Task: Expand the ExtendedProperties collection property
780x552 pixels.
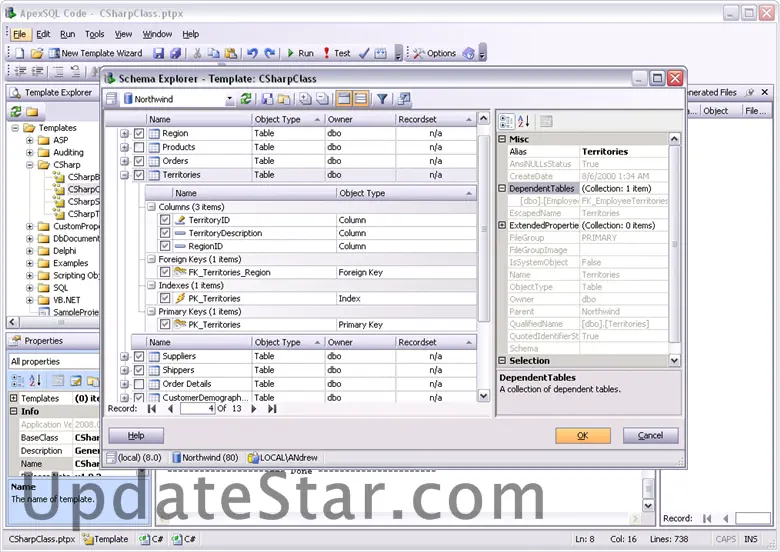Action: pos(502,225)
